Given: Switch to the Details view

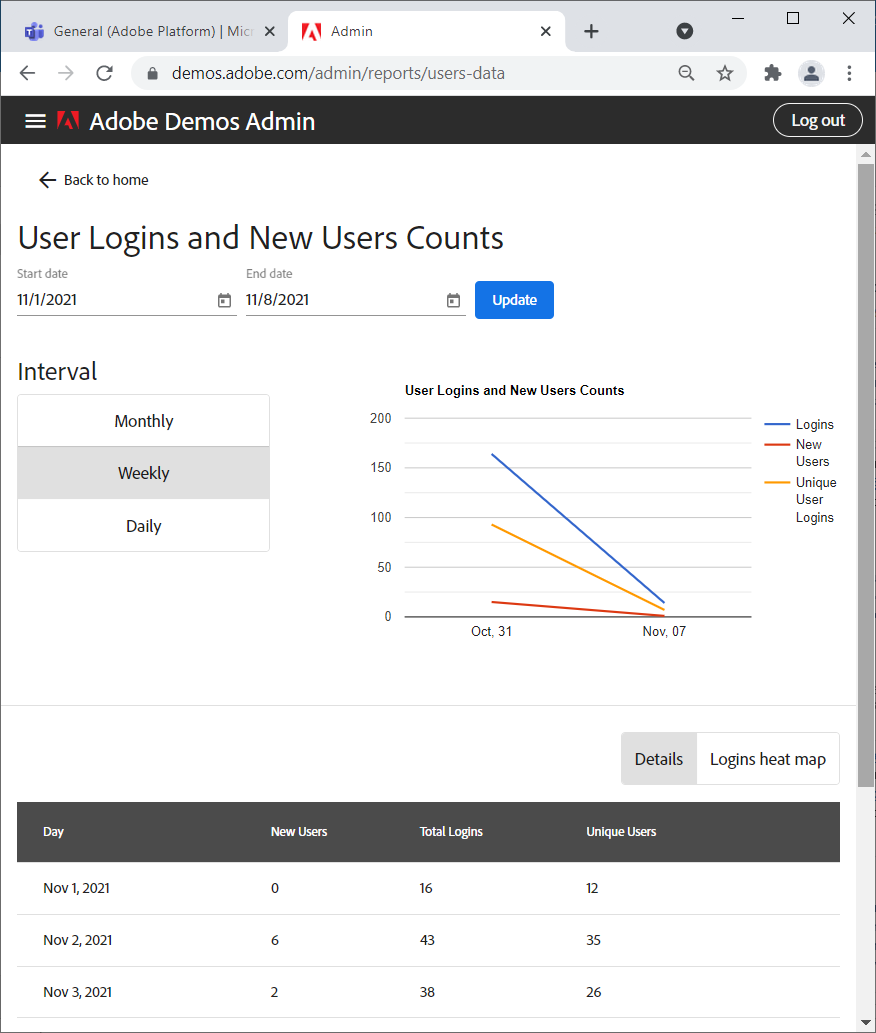Looking at the screenshot, I should (x=659, y=759).
